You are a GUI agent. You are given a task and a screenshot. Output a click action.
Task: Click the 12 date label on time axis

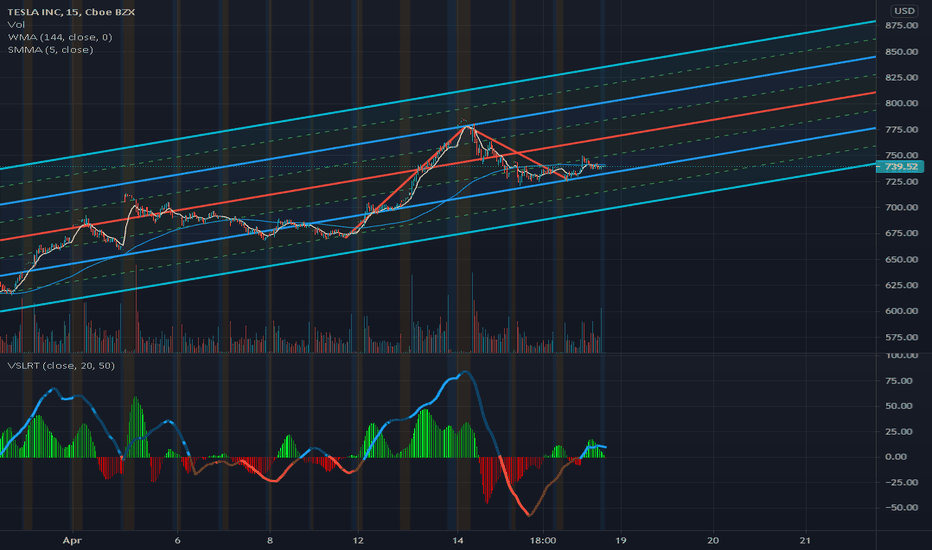pyautogui.click(x=358, y=540)
